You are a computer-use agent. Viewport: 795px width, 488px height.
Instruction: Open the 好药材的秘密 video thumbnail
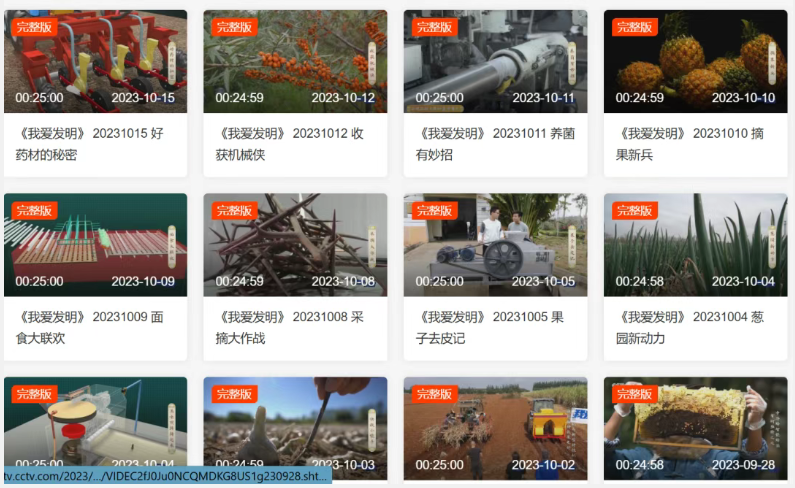click(95, 62)
